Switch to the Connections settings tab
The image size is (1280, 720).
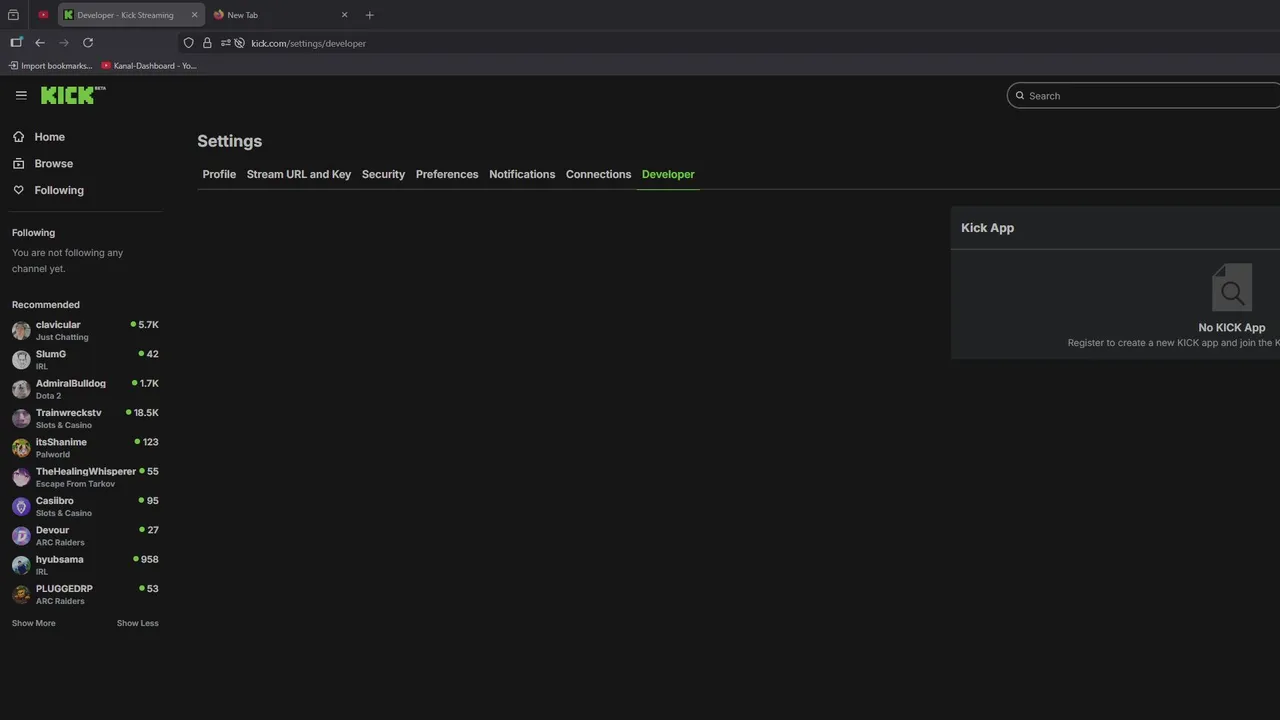pos(598,174)
